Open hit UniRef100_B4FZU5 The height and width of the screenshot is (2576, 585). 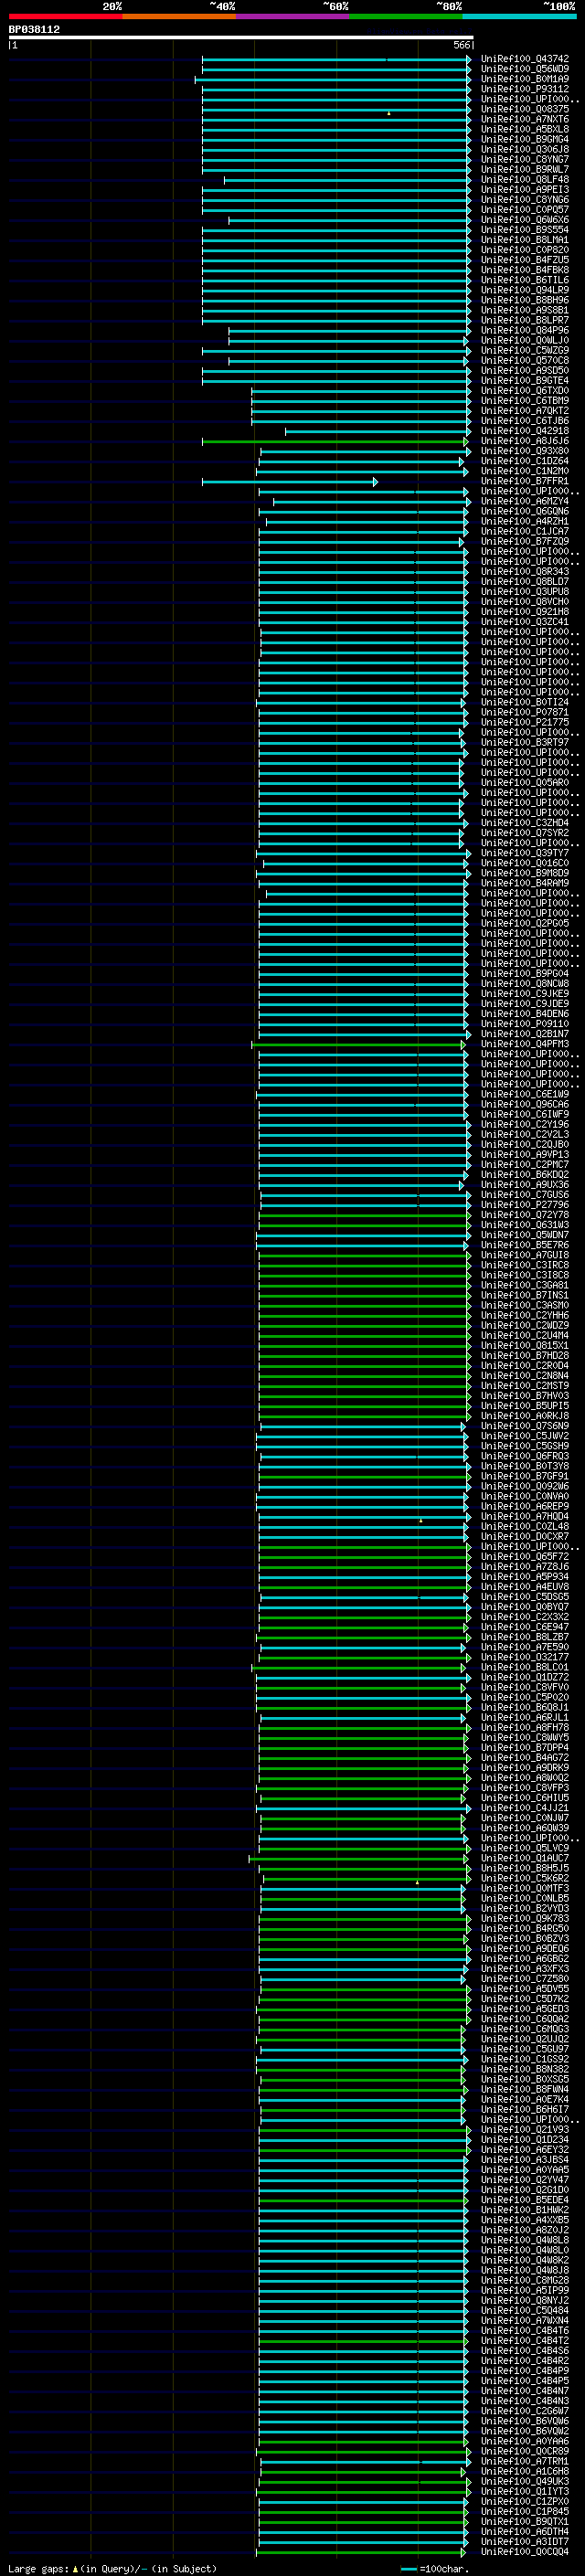pos(525,260)
